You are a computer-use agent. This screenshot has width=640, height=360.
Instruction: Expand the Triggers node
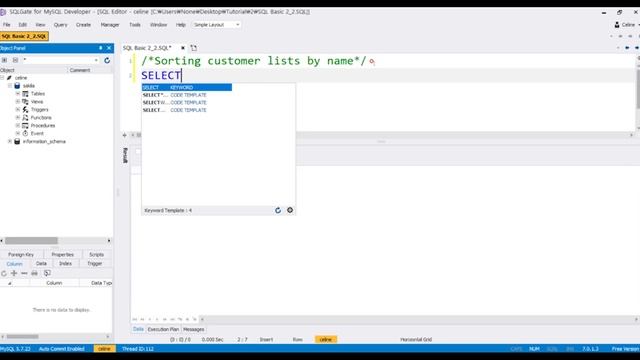(18, 110)
